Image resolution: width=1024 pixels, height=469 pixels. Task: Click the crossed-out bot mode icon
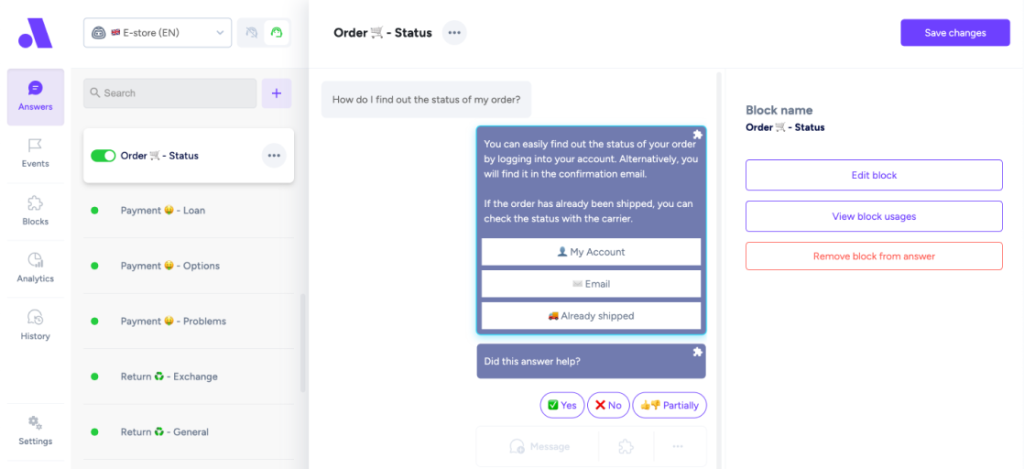(251, 33)
